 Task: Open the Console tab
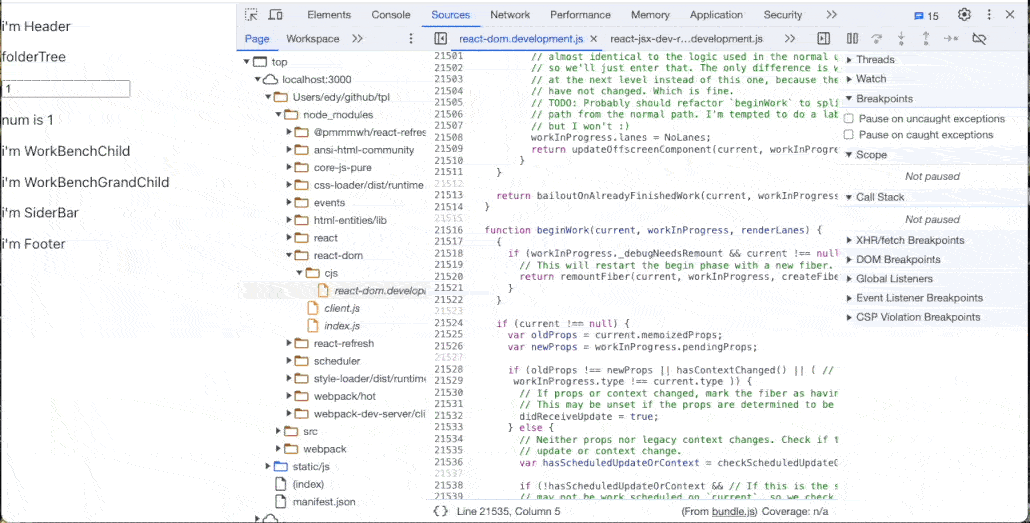(x=391, y=14)
